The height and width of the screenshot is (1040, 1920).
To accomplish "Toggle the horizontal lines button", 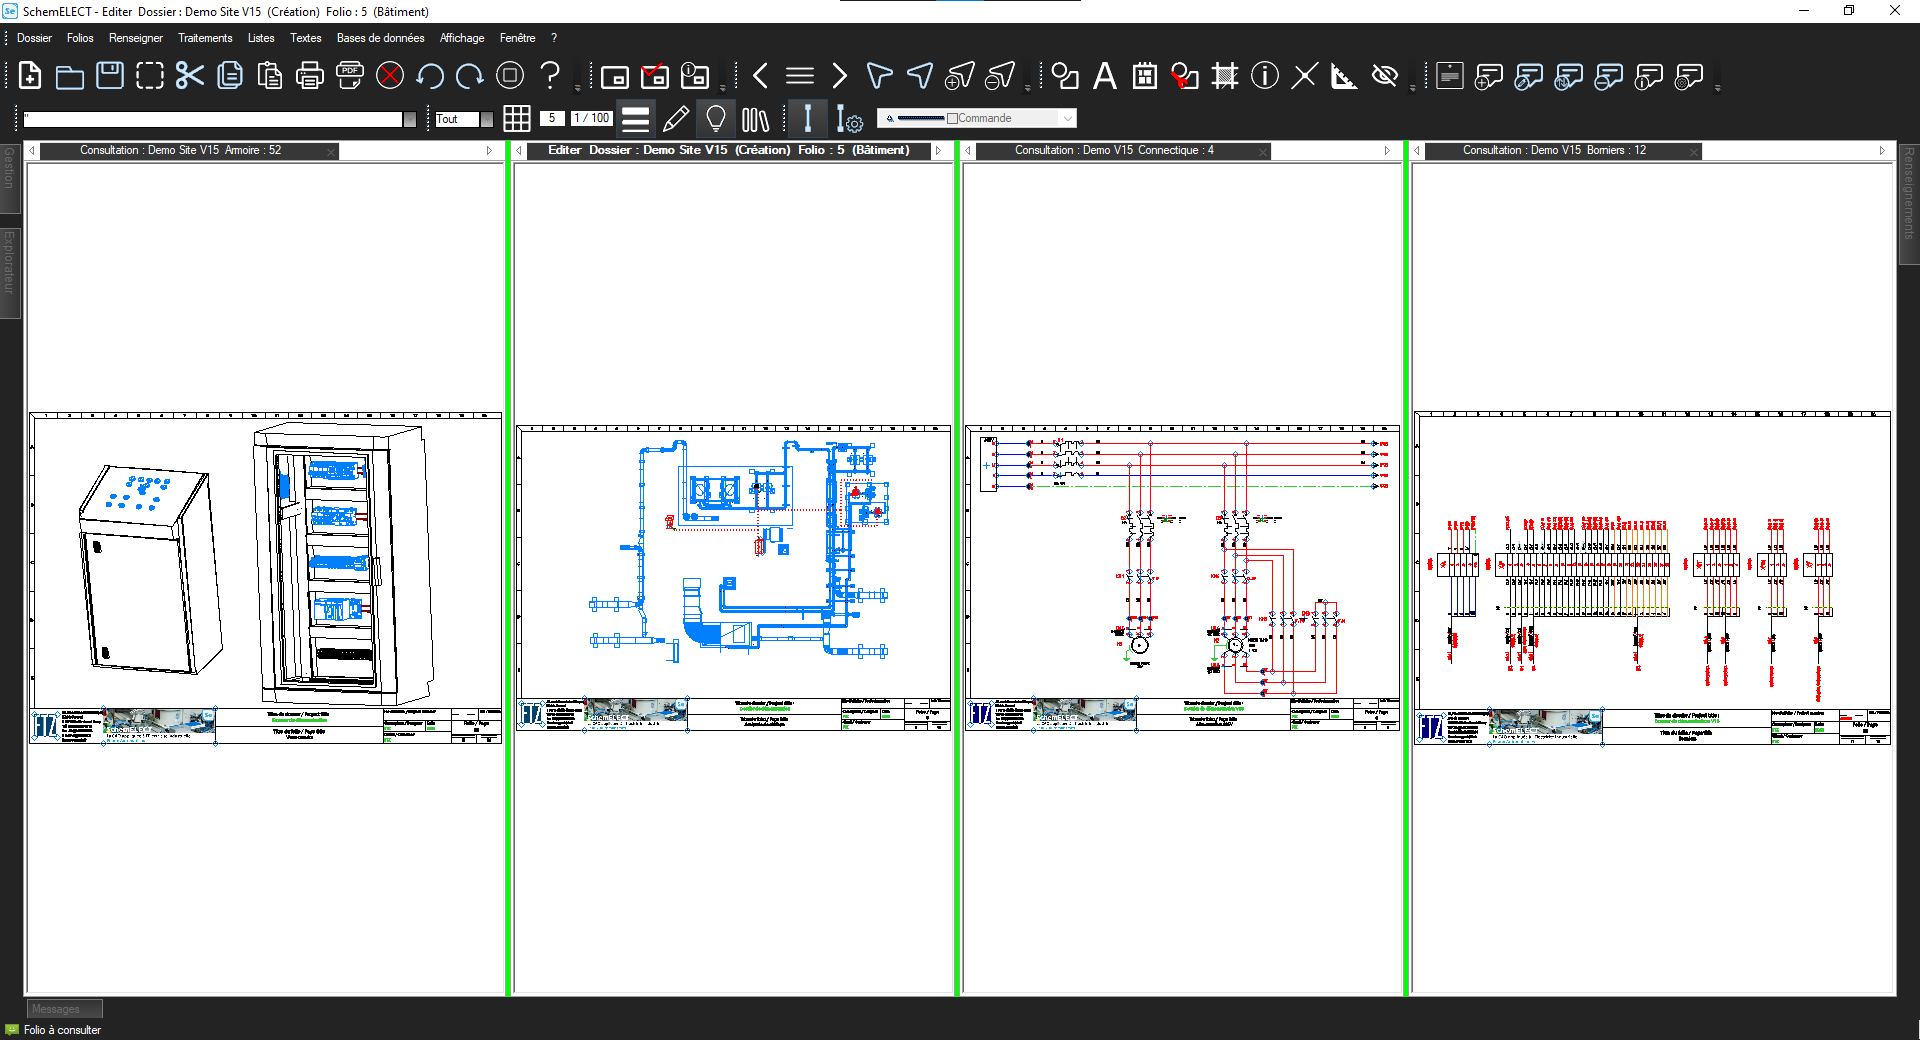I will pyautogui.click(x=636, y=119).
